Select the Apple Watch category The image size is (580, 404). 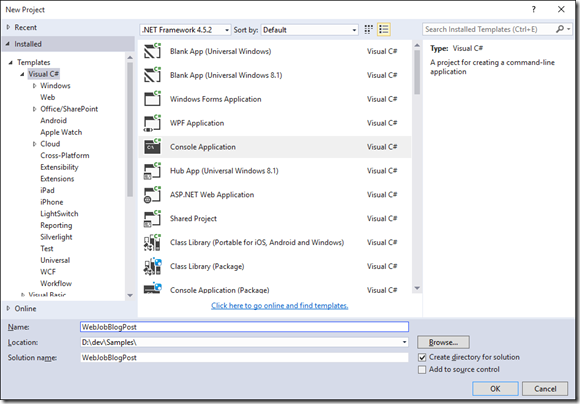[x=61, y=132]
